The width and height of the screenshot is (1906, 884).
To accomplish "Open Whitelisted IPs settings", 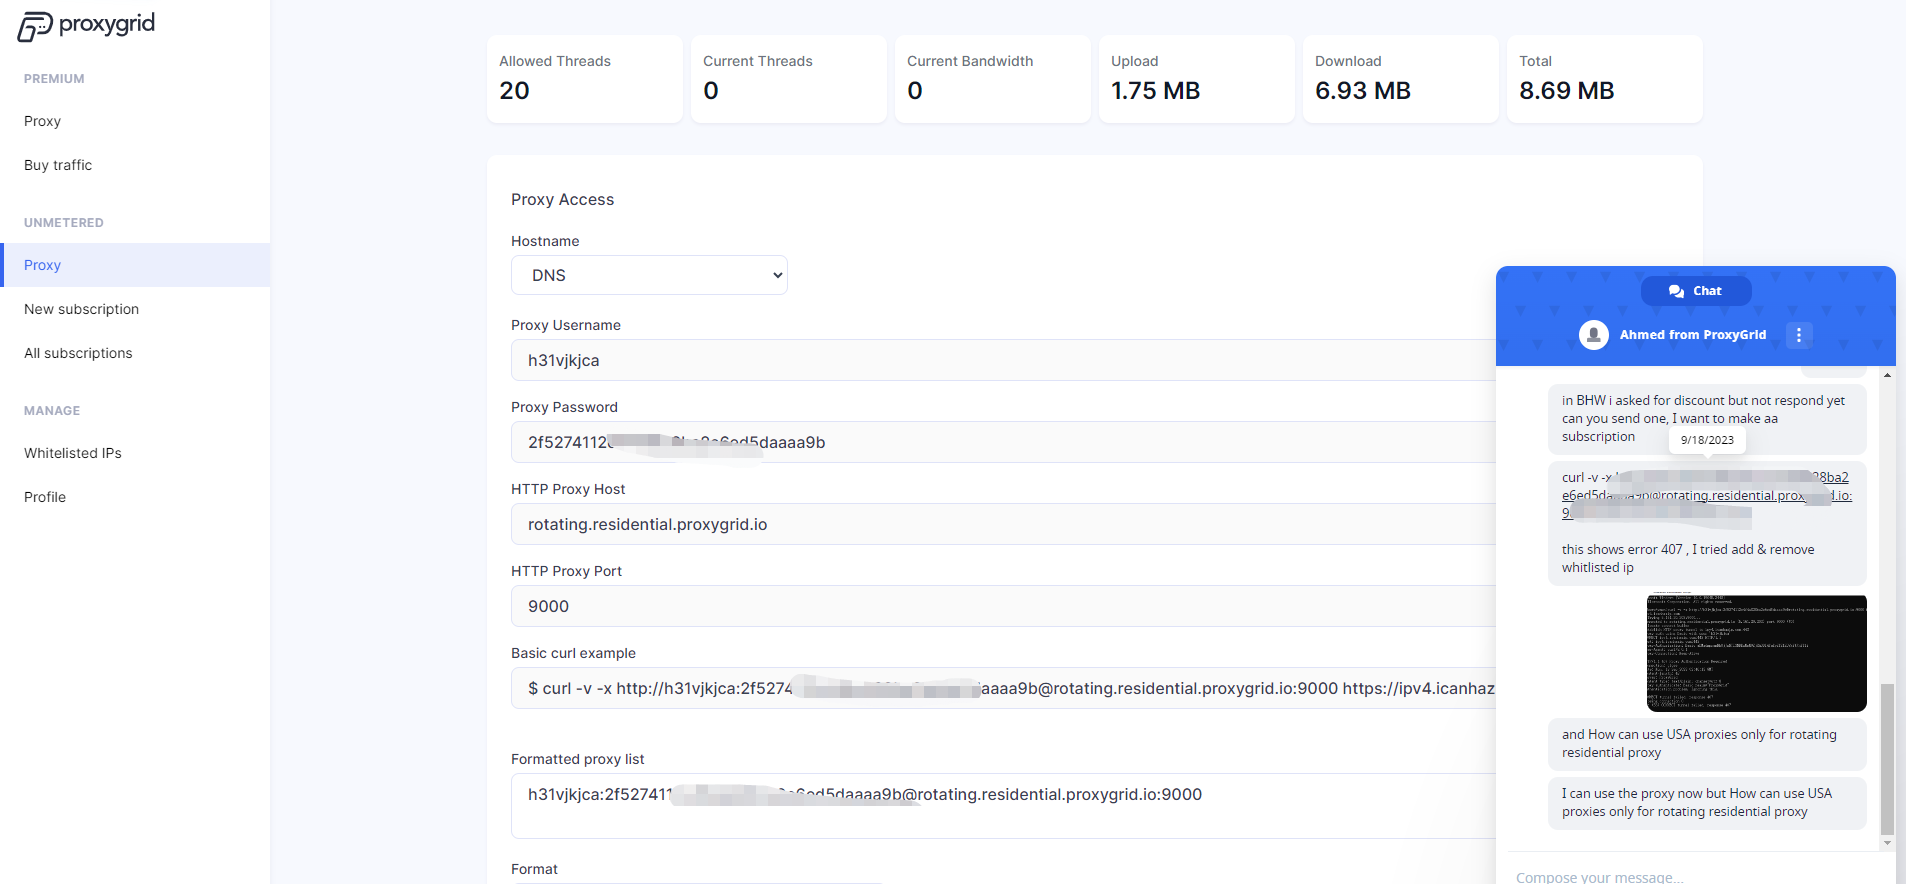I will point(73,453).
